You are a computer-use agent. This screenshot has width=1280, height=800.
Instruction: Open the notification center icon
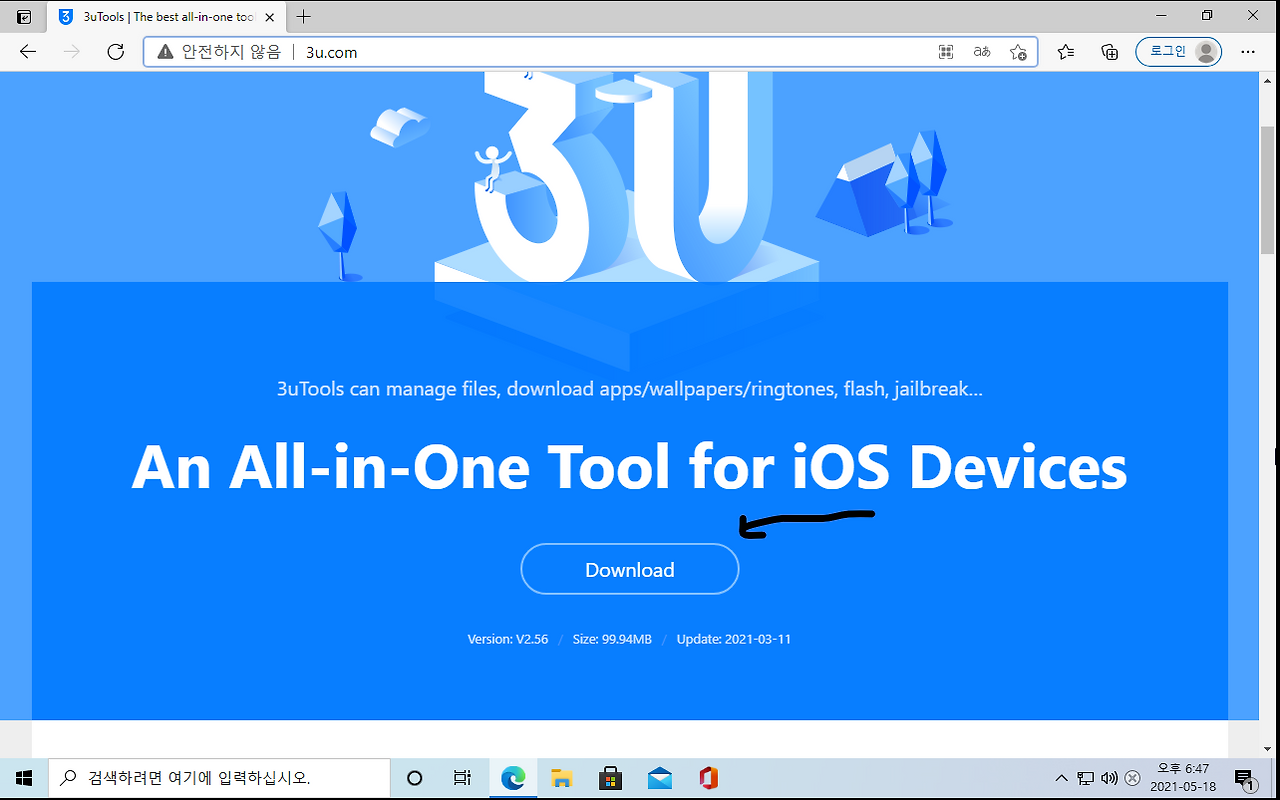(x=1245, y=778)
